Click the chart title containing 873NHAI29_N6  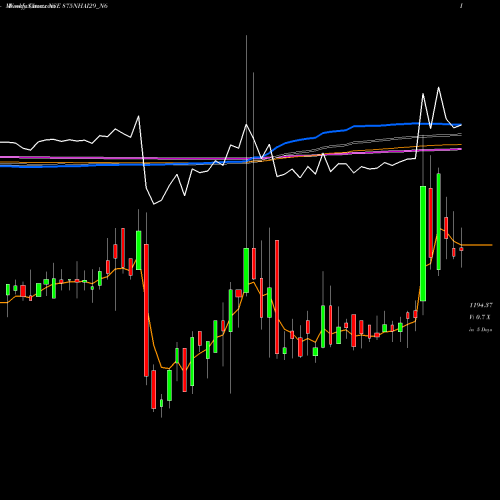pyautogui.click(x=57, y=6)
